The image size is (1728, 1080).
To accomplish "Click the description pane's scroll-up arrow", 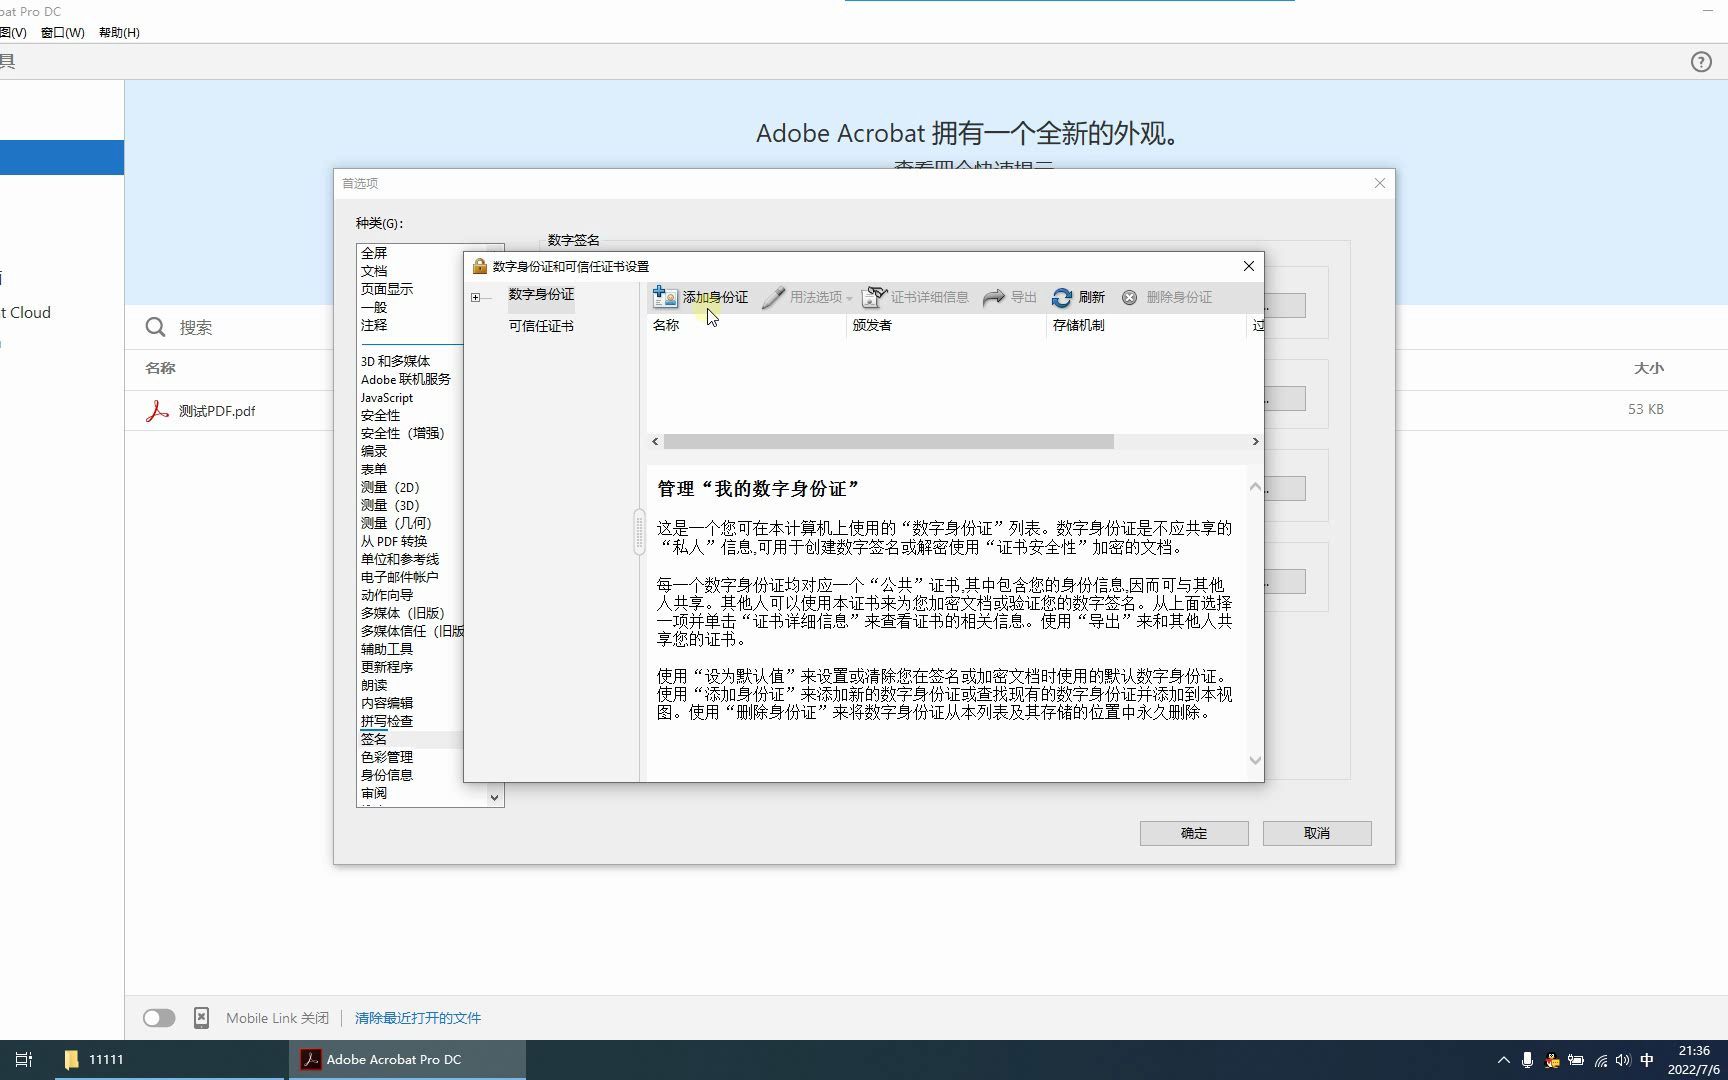I will pos(1255,487).
